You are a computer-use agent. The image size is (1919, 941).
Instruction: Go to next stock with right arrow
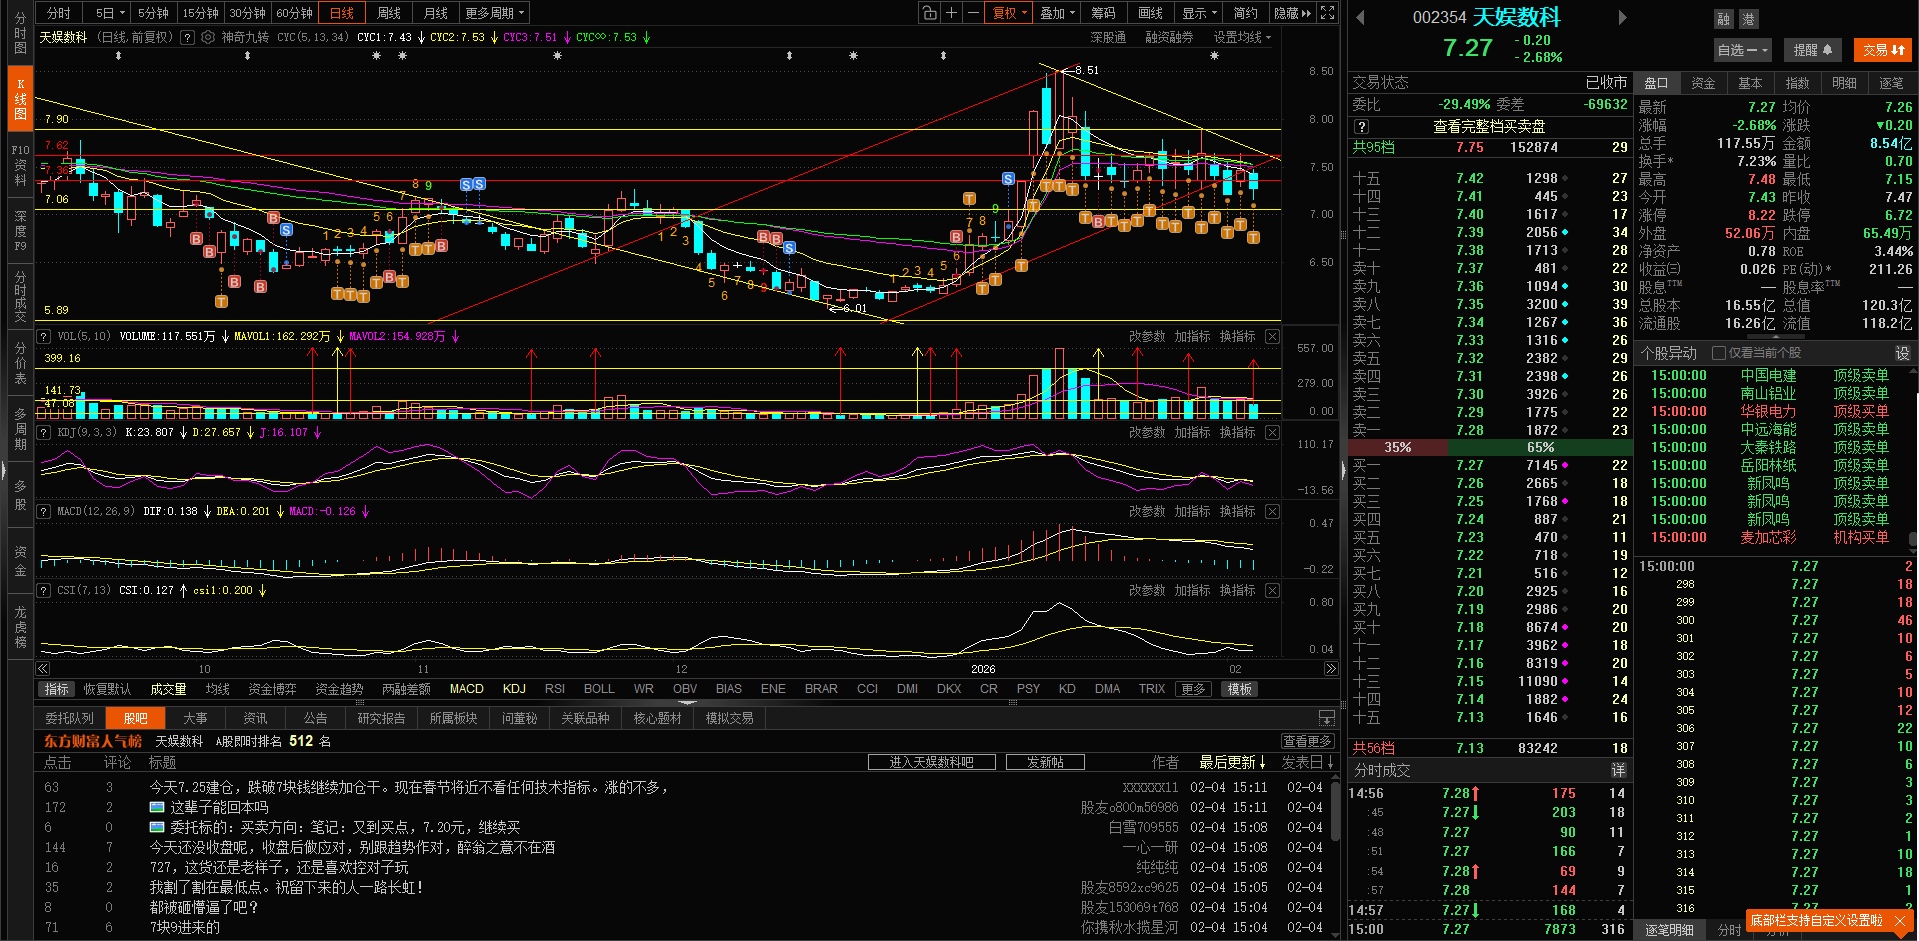(1622, 17)
